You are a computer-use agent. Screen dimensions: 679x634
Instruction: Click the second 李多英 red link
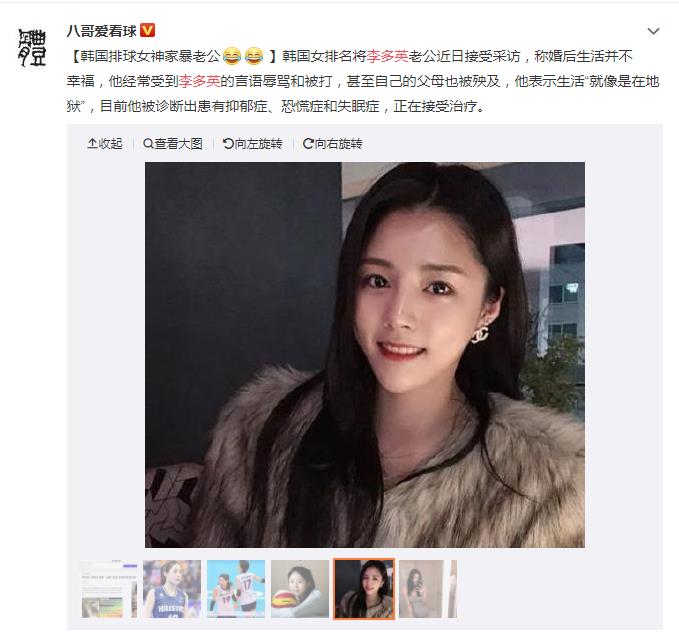tap(200, 81)
